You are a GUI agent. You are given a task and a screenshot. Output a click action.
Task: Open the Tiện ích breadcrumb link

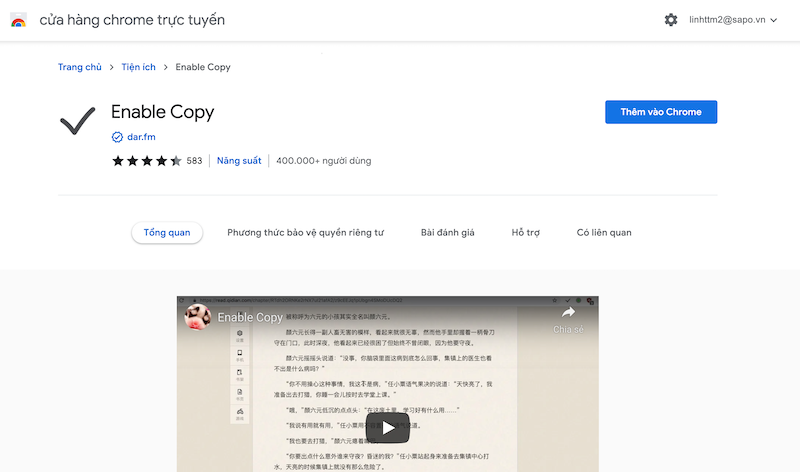coord(138,67)
